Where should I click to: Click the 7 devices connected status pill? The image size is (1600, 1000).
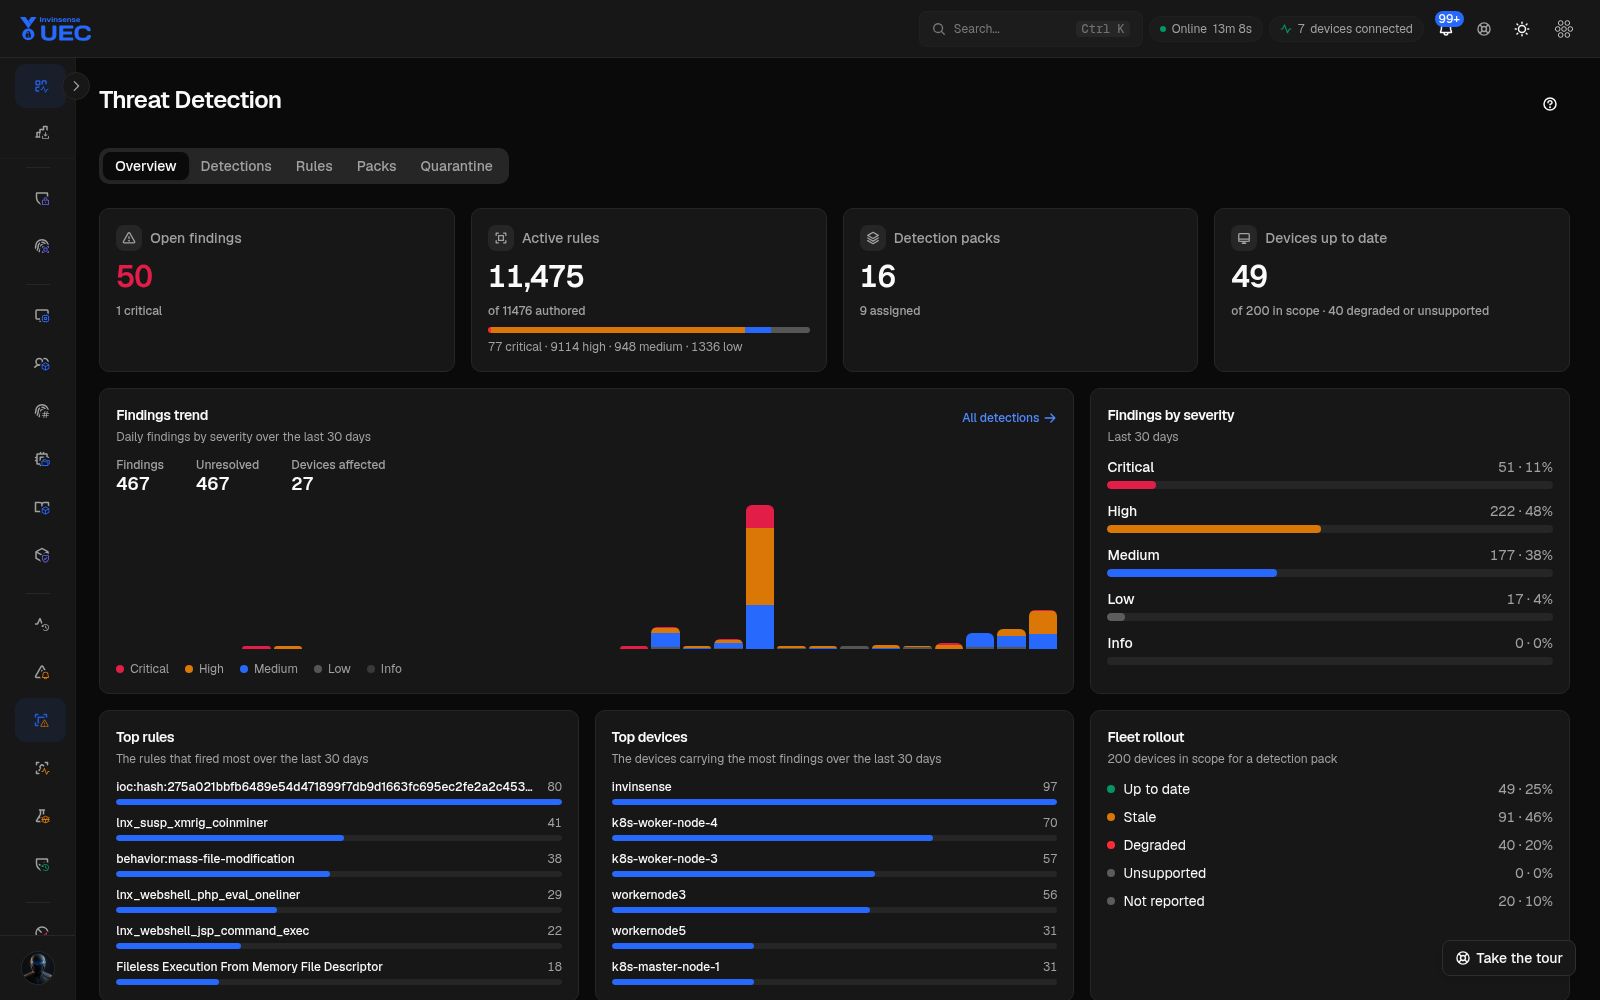(1346, 29)
